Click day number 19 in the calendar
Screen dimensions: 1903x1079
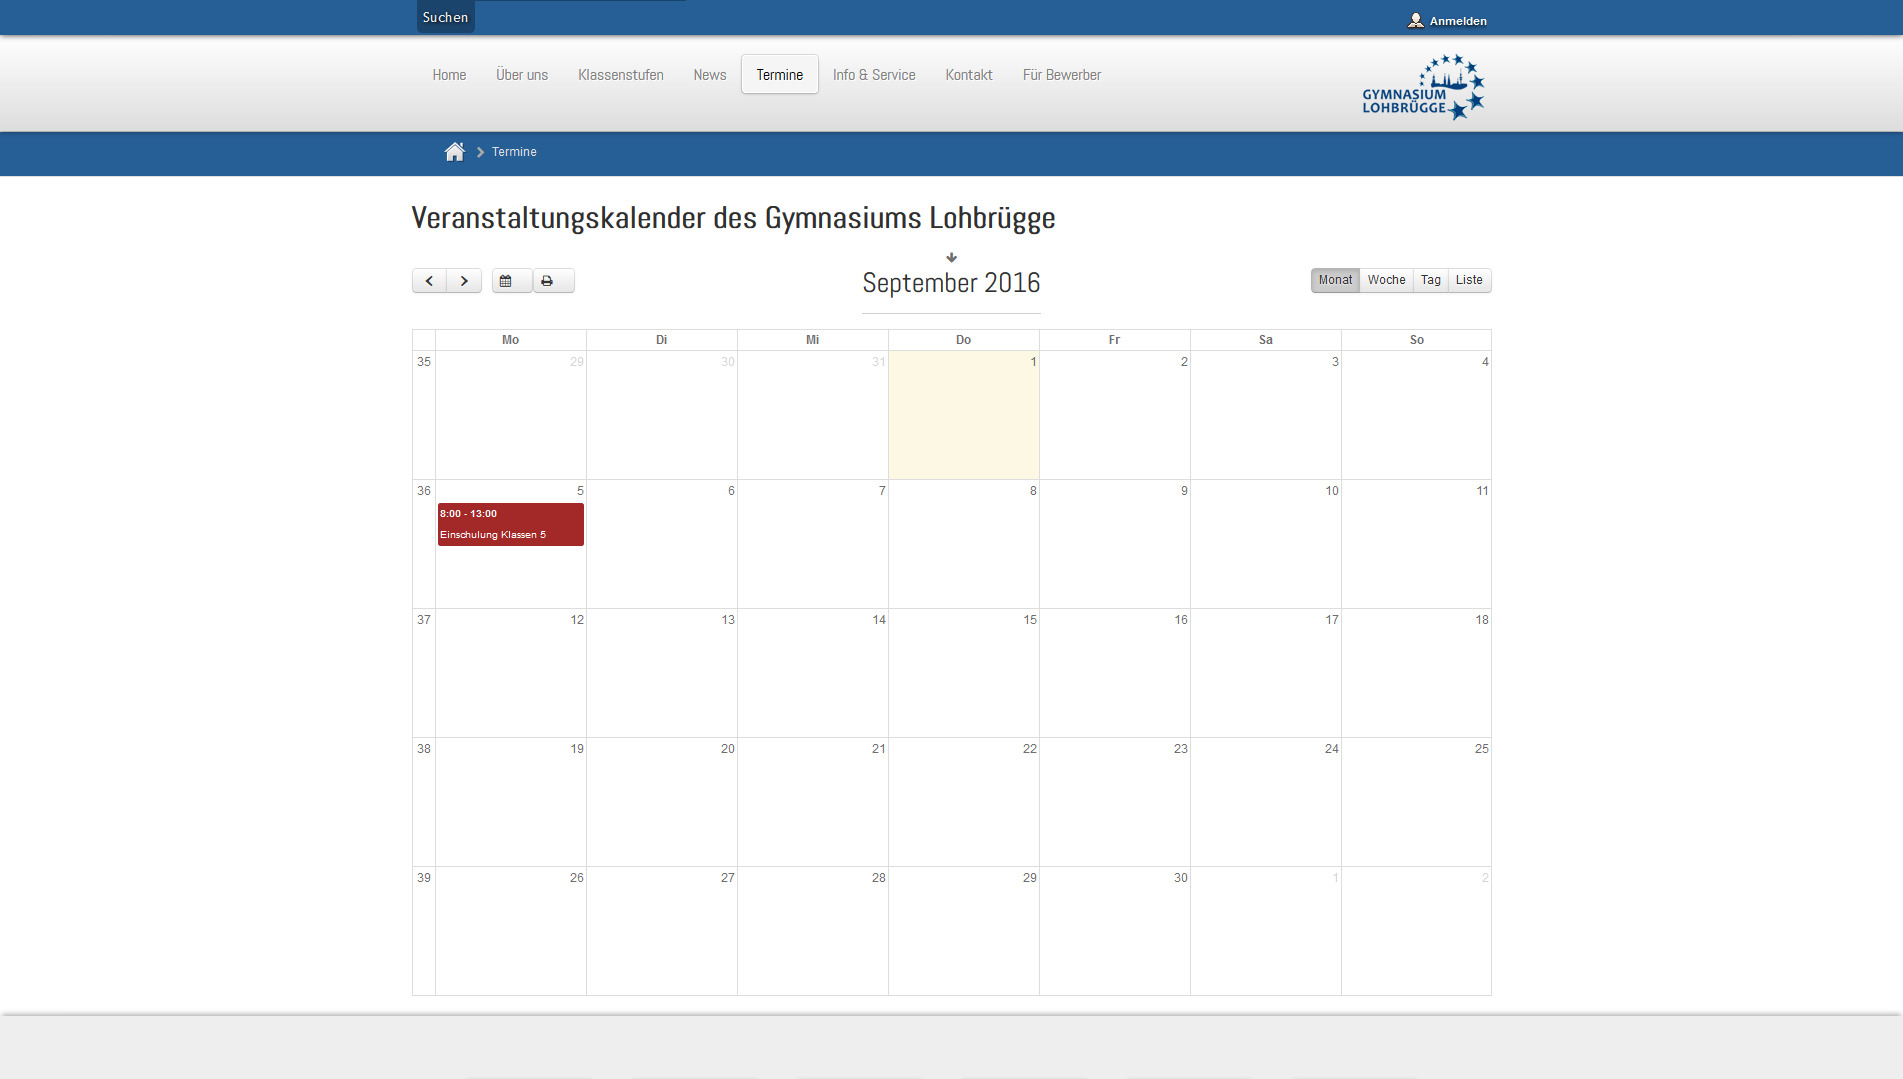pos(577,749)
